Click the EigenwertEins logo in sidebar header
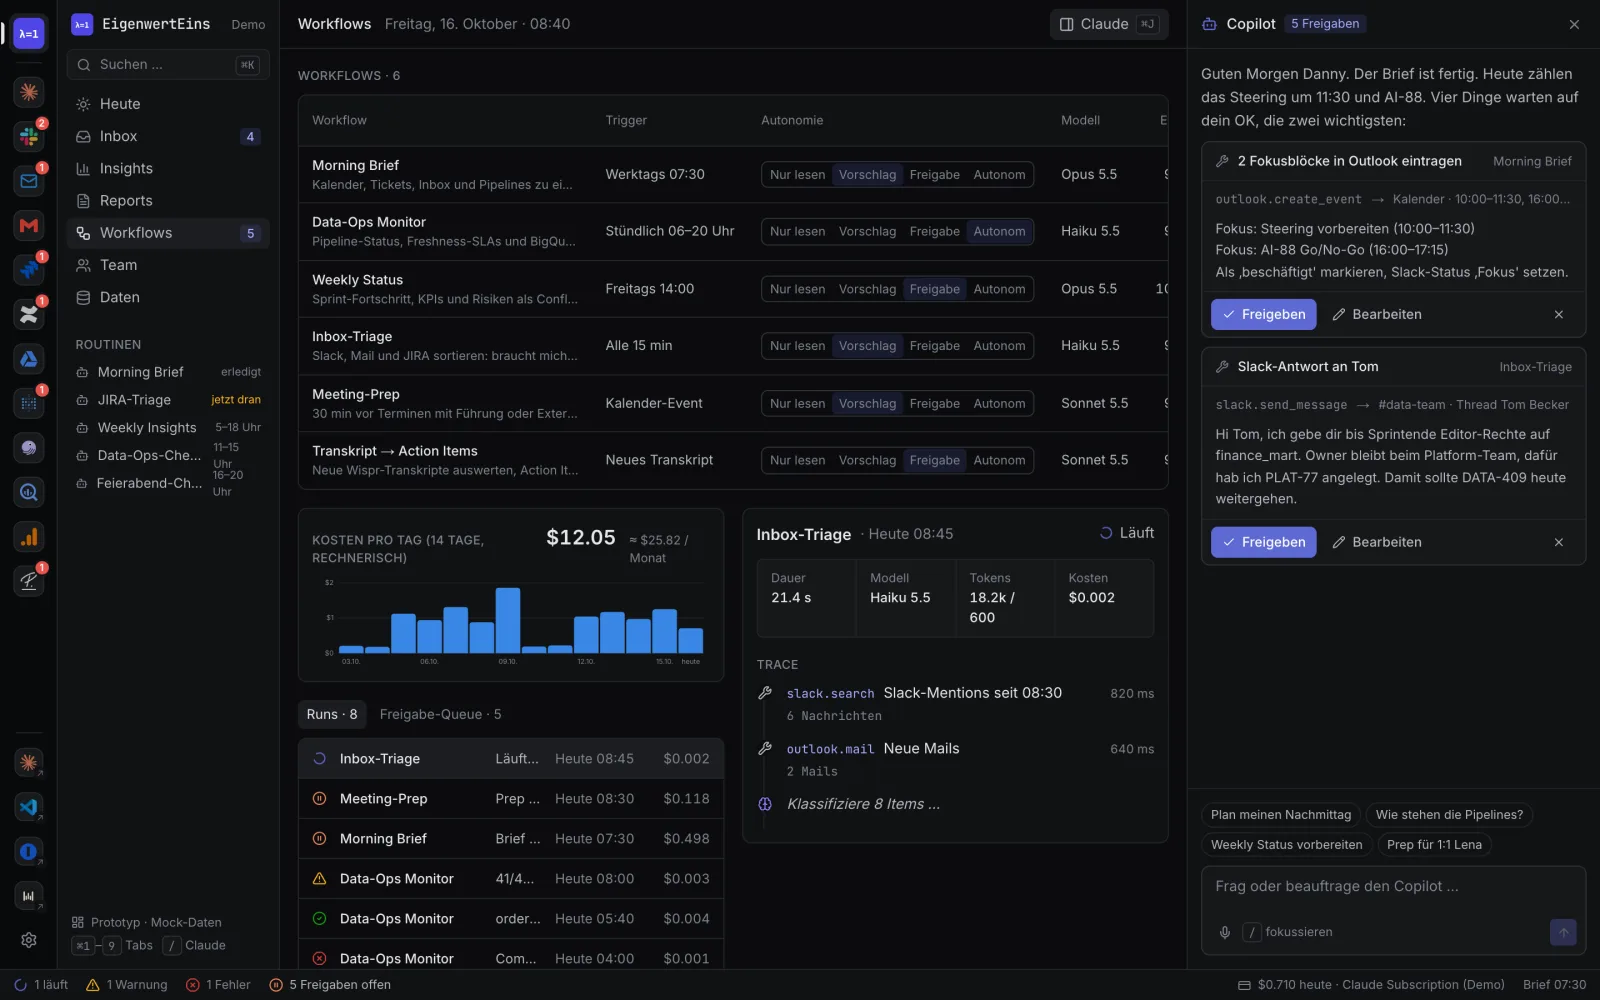 coord(82,24)
